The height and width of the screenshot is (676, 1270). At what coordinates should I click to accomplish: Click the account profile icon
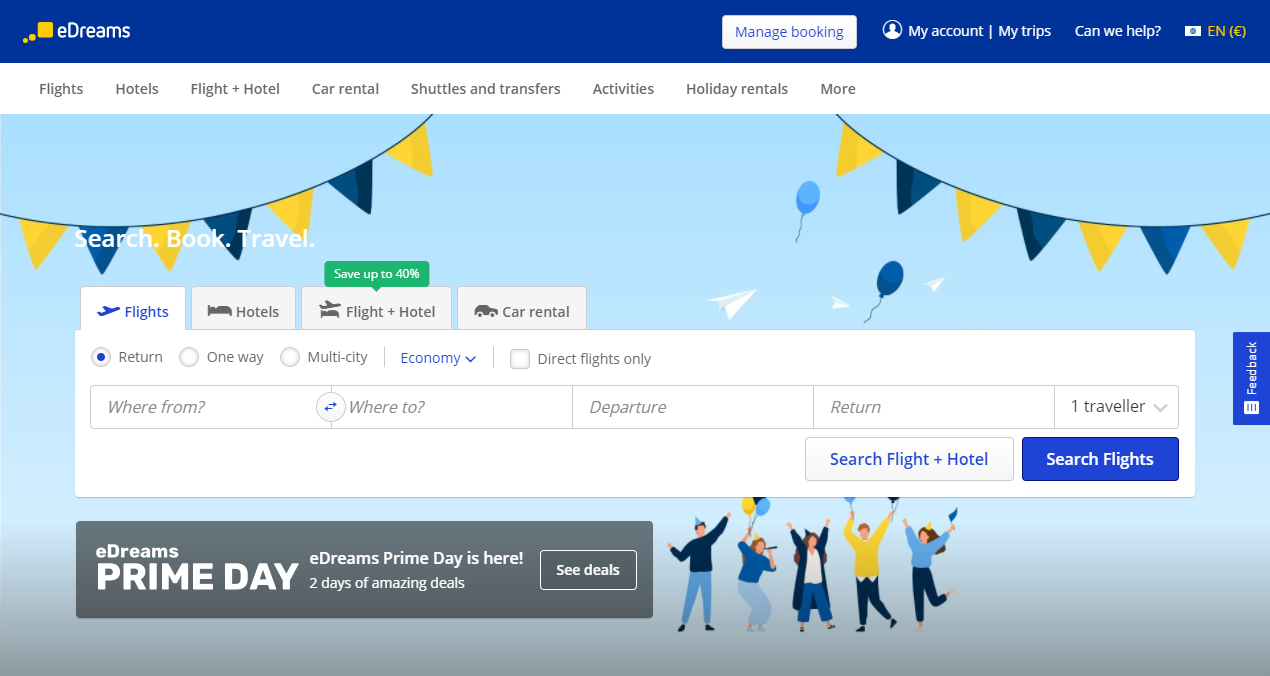tap(892, 30)
